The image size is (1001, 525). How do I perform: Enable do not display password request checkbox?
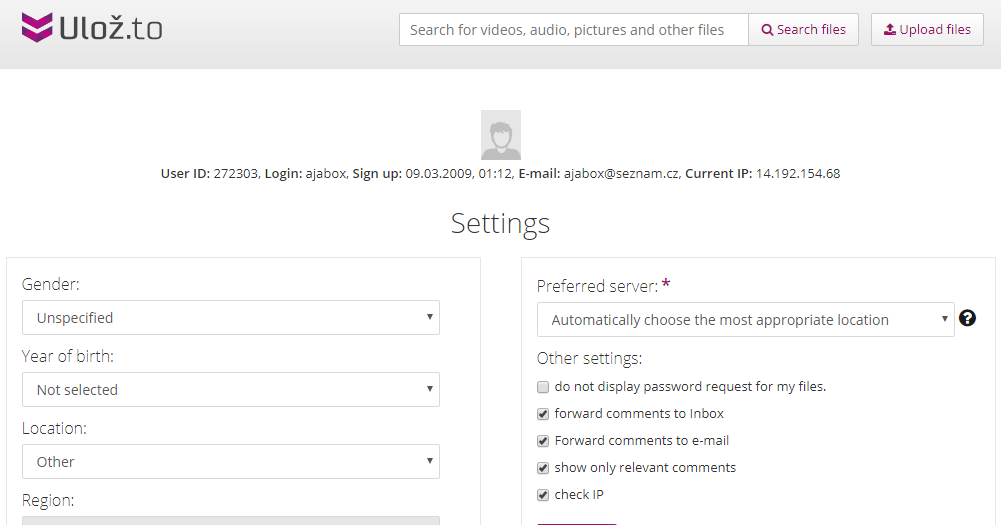pos(543,387)
